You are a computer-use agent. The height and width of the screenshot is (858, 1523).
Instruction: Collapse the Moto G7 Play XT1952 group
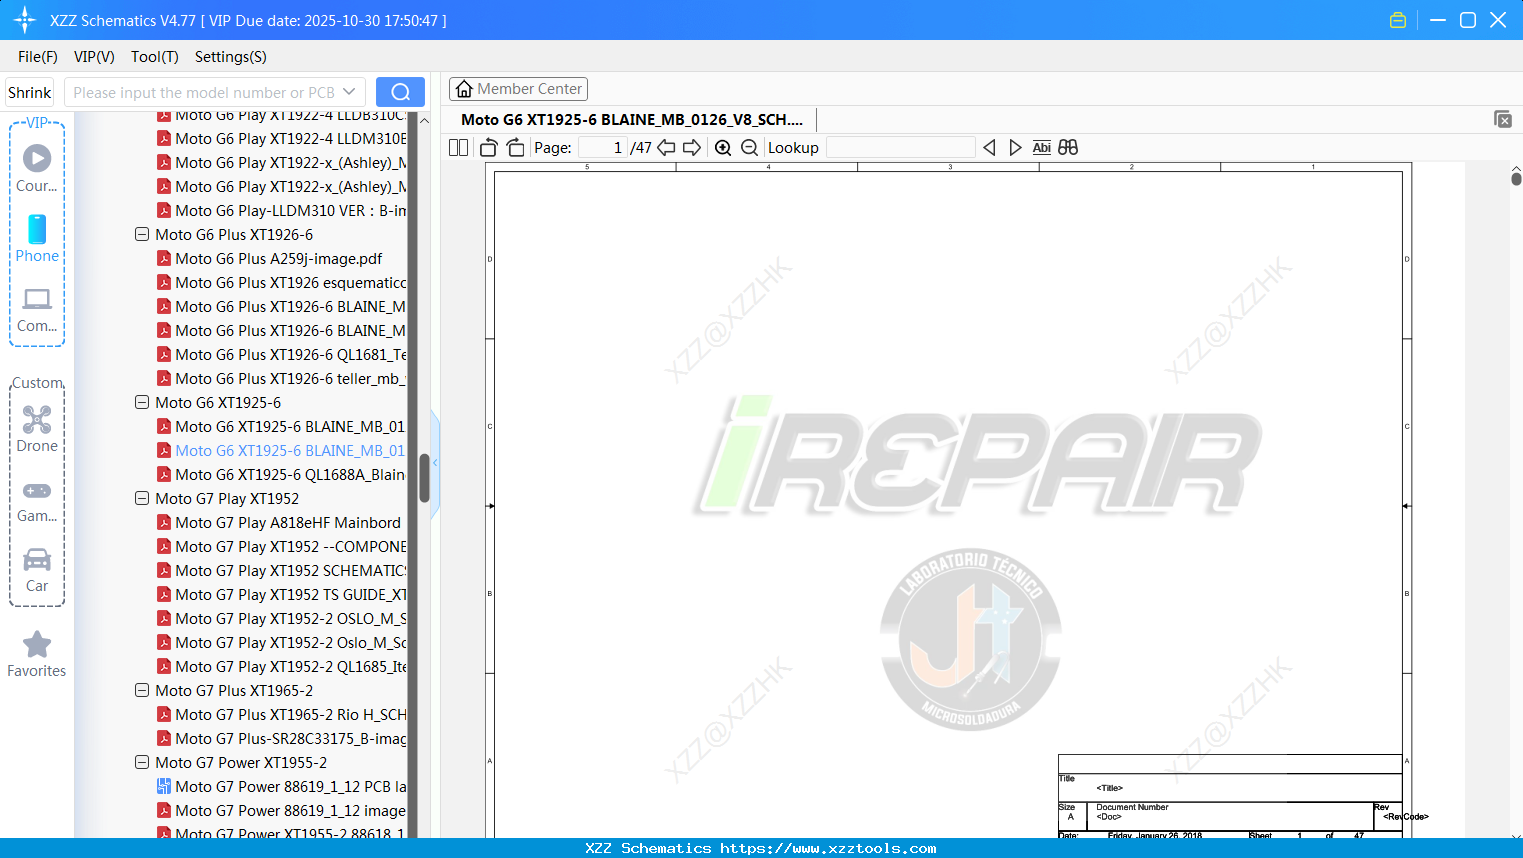tap(142, 499)
